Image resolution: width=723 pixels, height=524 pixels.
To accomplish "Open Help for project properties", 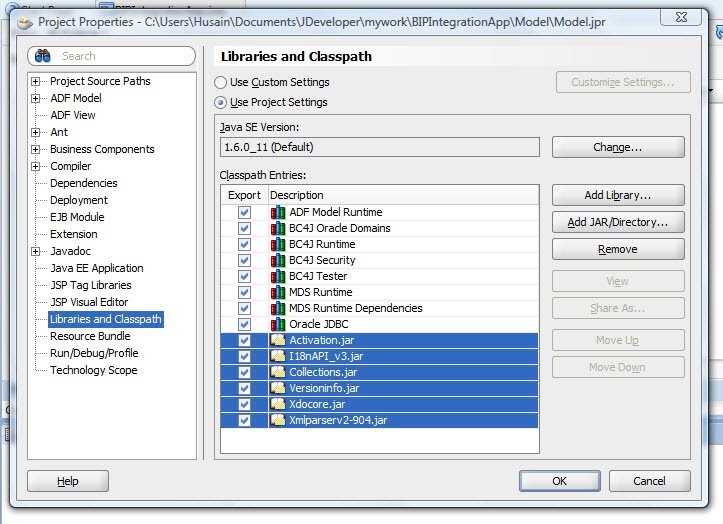I will [x=68, y=481].
